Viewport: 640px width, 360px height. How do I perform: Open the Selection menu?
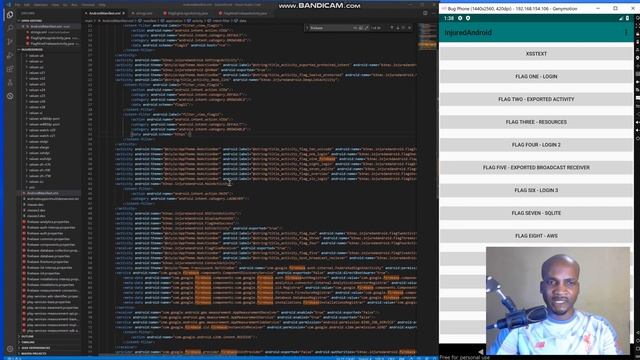pyautogui.click(x=41, y=5)
